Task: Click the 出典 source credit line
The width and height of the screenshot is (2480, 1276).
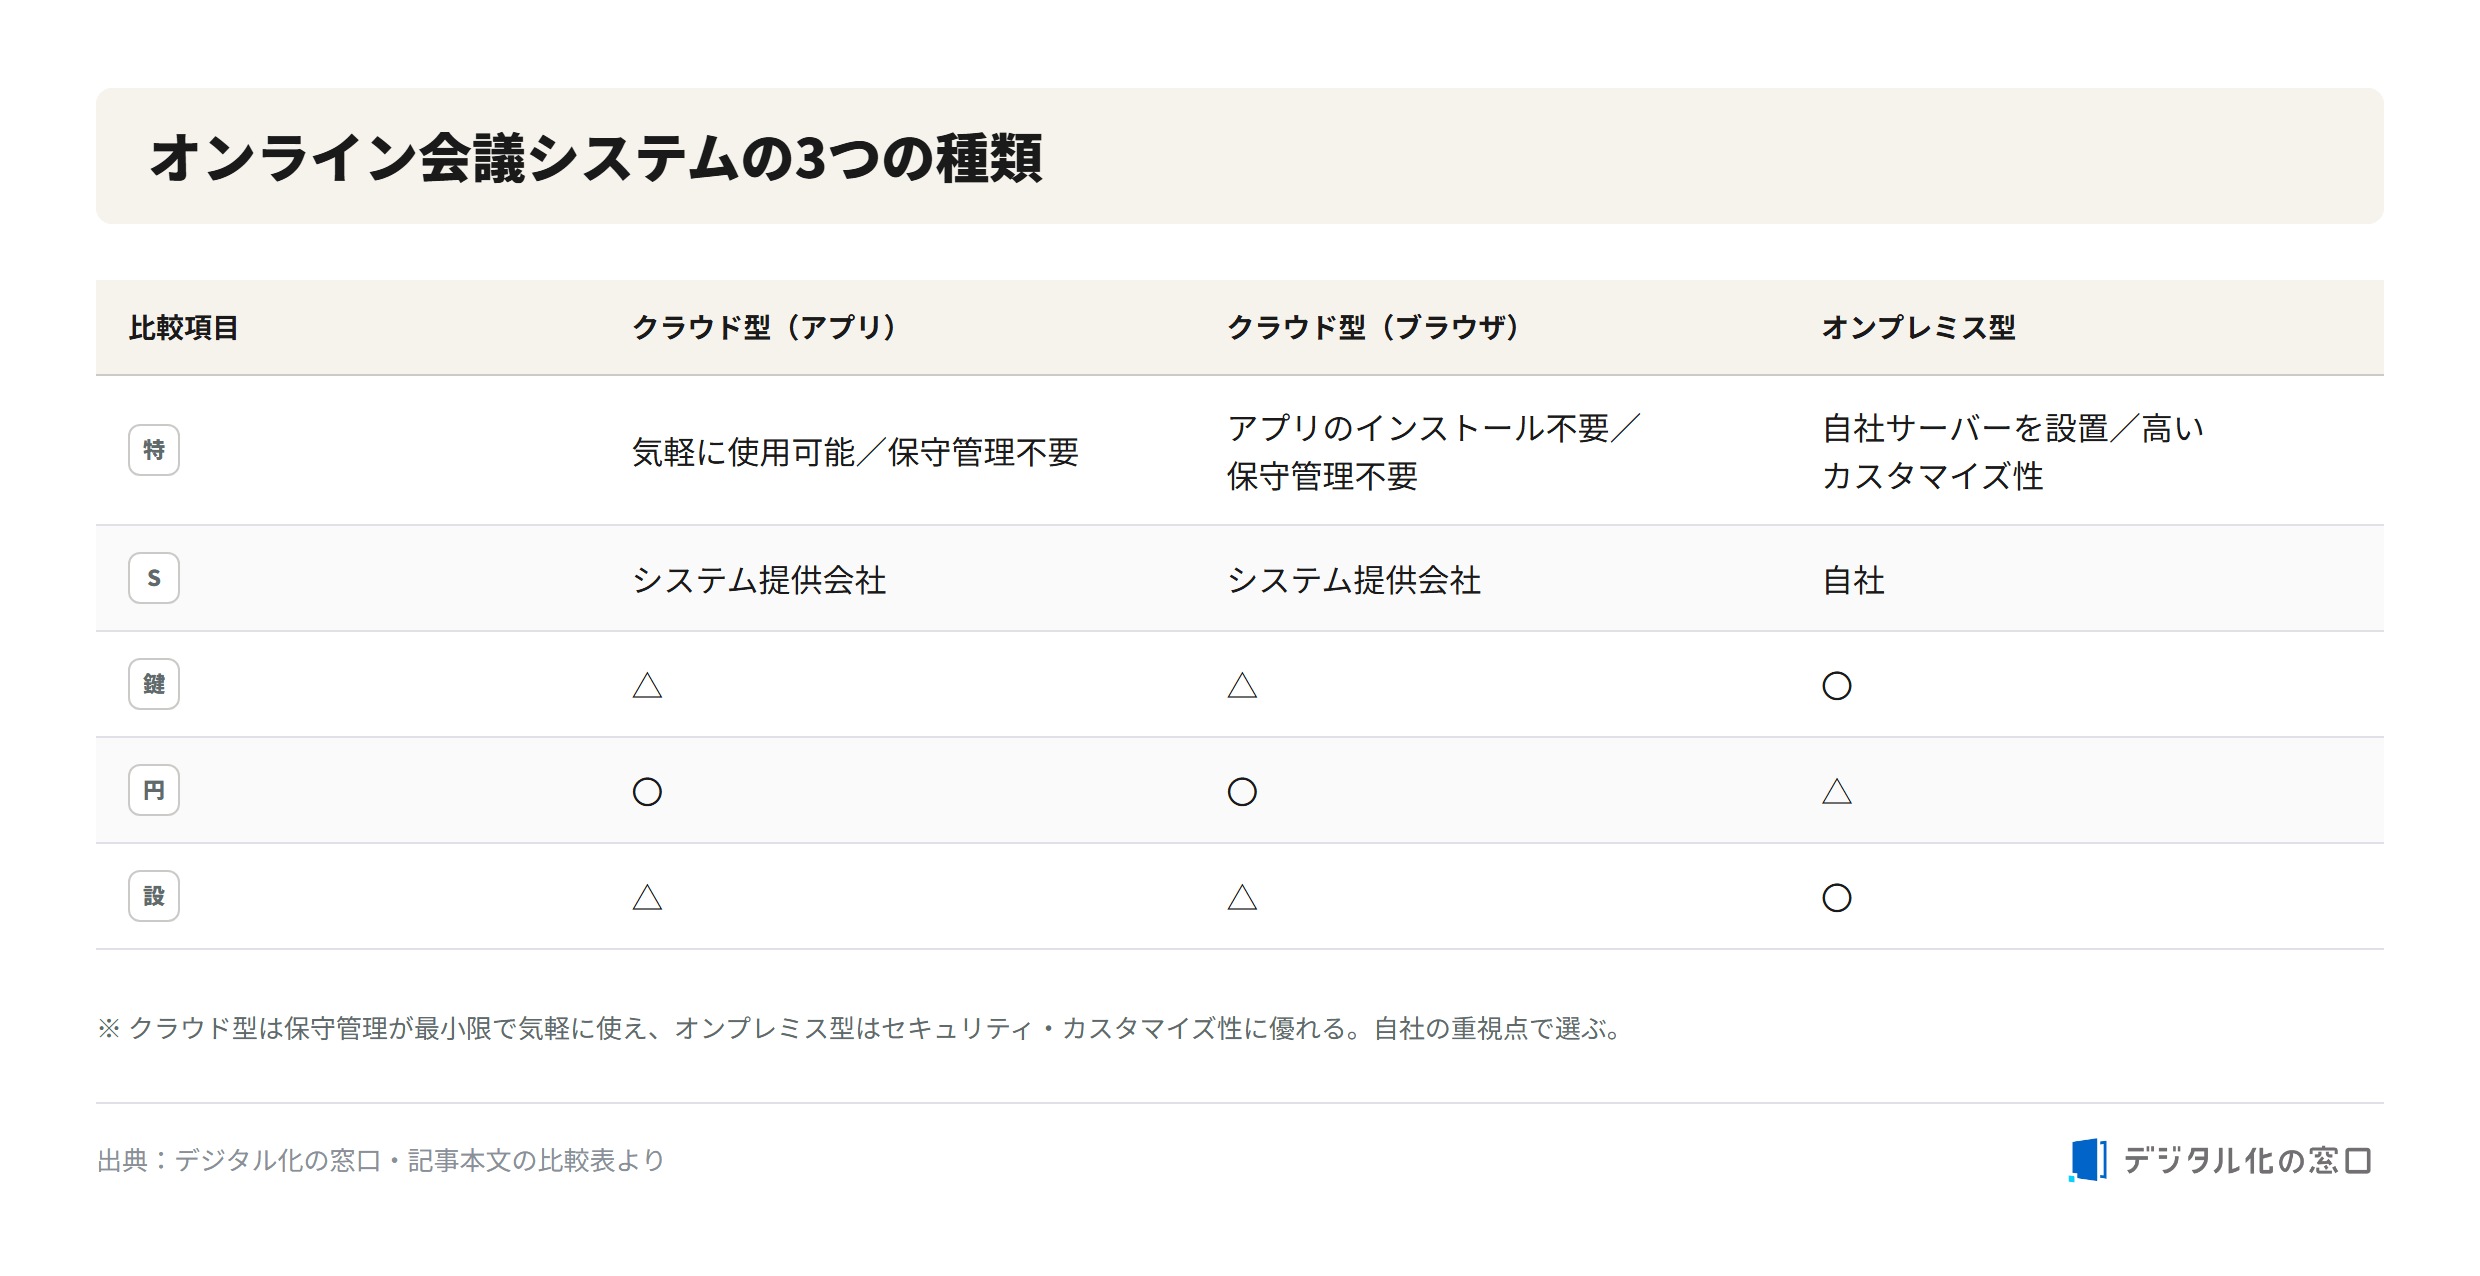Action: tap(381, 1160)
